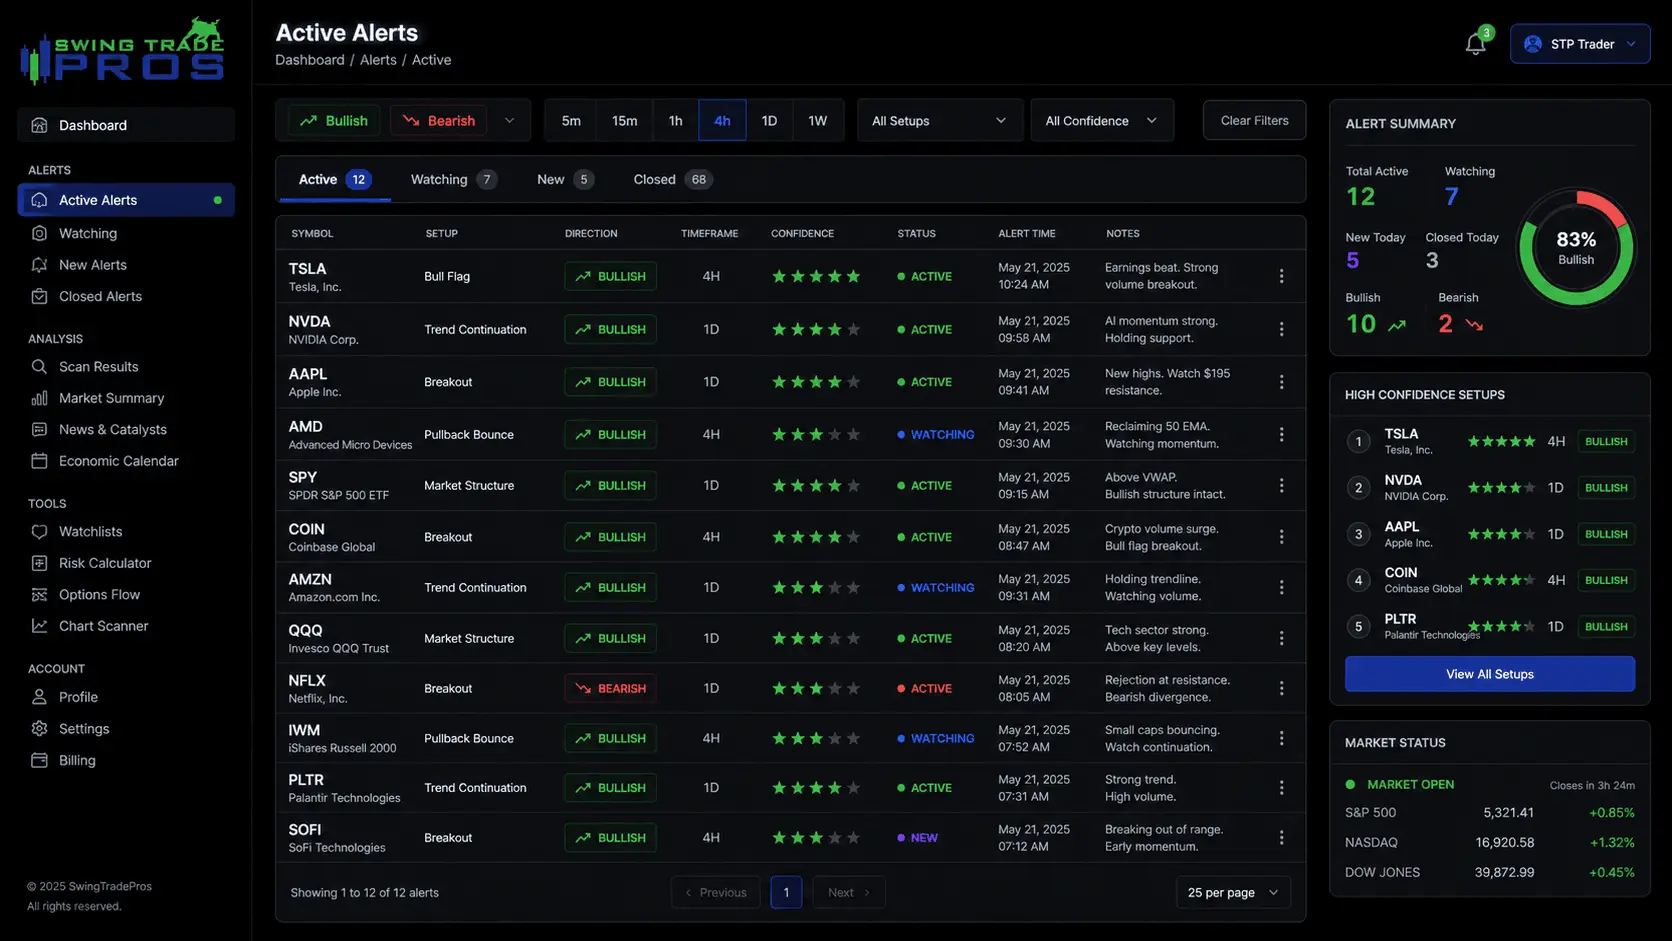The image size is (1672, 941).
Task: Switch to the Watching tab
Action: click(x=453, y=180)
